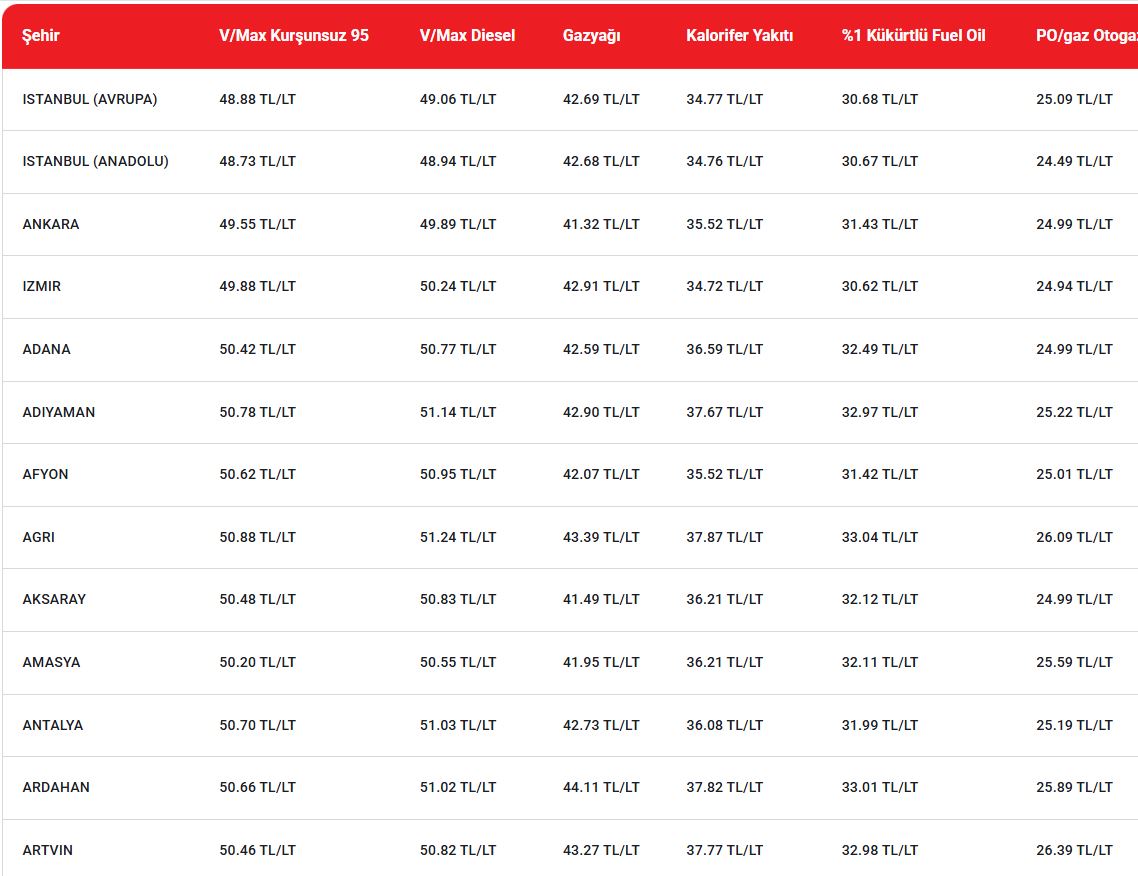The height and width of the screenshot is (876, 1138).
Task: Select the ANKARA city cell
Action: click(x=51, y=224)
